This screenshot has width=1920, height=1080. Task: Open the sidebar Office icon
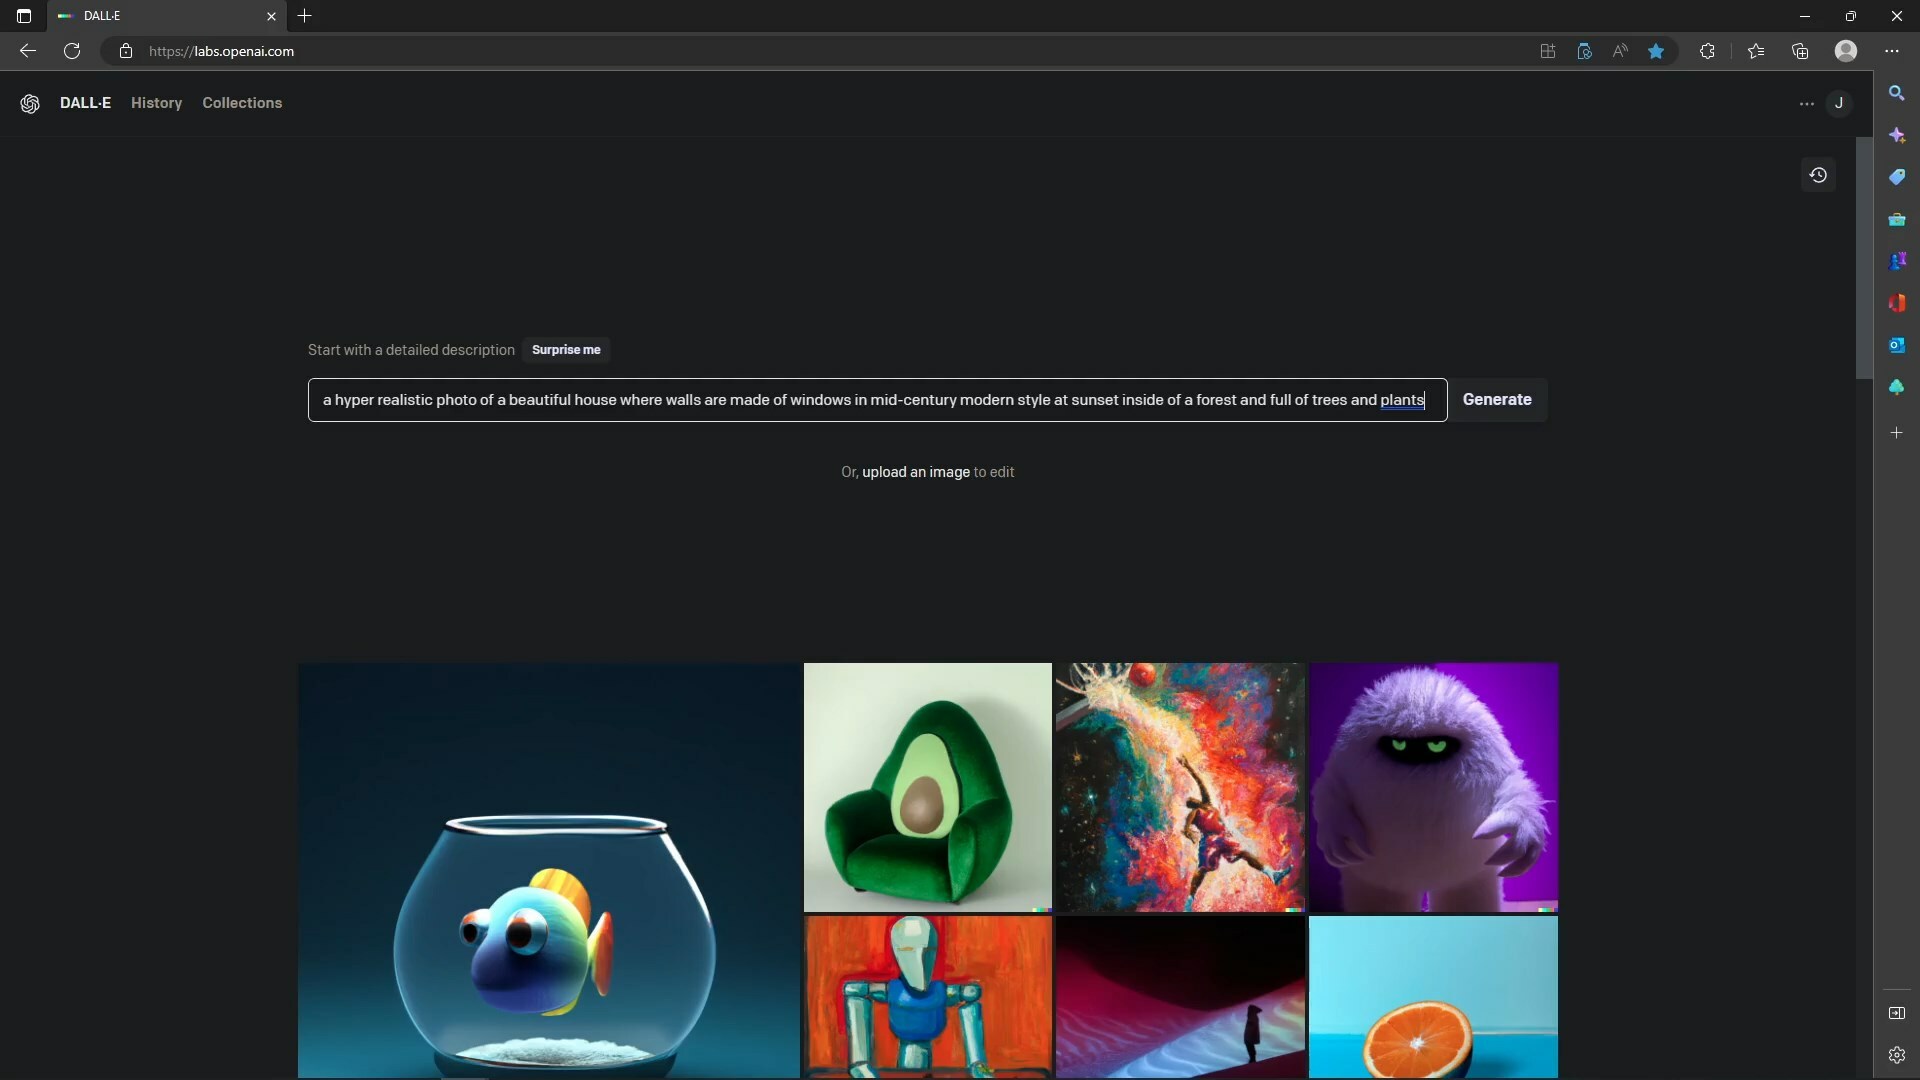pyautogui.click(x=1896, y=303)
